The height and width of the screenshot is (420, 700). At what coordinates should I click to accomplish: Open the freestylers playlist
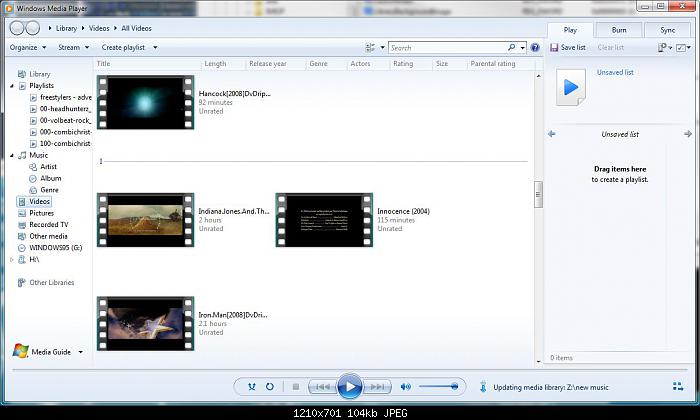click(x=60, y=97)
